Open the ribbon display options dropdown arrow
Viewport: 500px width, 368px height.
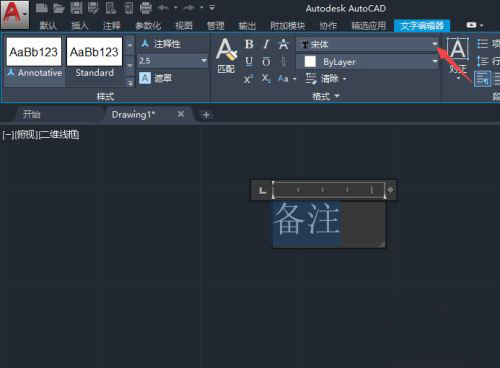click(482, 25)
